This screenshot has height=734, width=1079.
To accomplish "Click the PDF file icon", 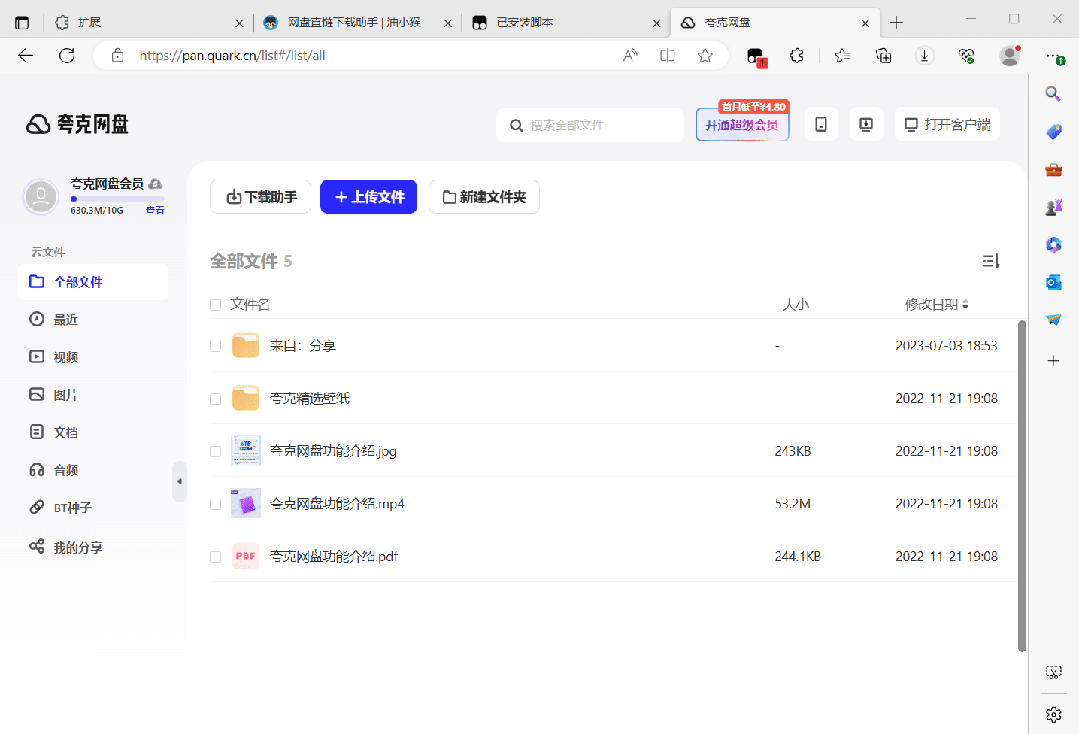I will (x=246, y=556).
